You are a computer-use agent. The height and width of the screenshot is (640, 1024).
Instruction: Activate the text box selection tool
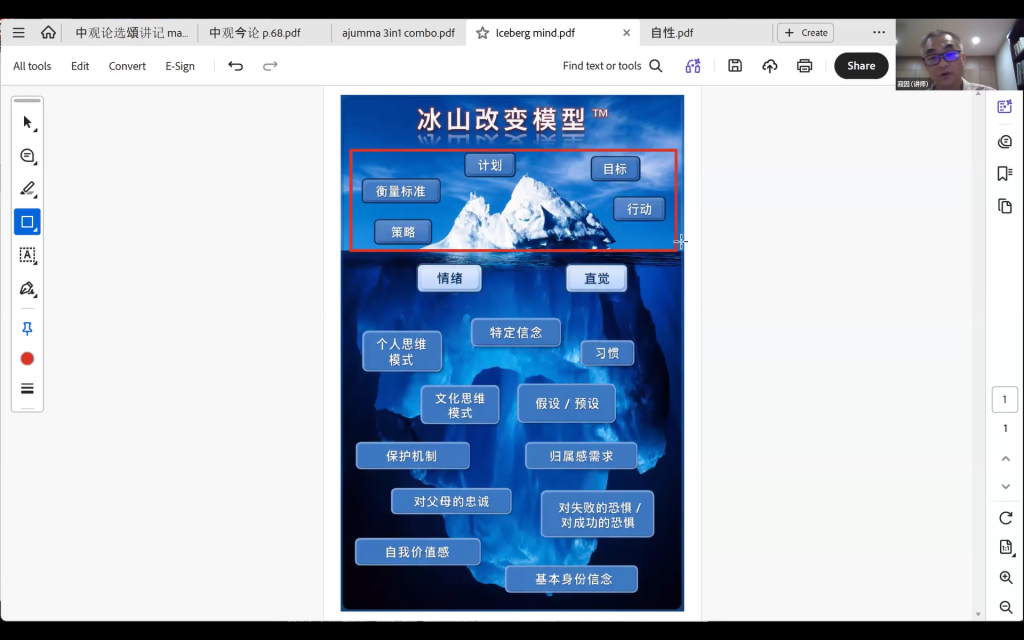(x=27, y=255)
